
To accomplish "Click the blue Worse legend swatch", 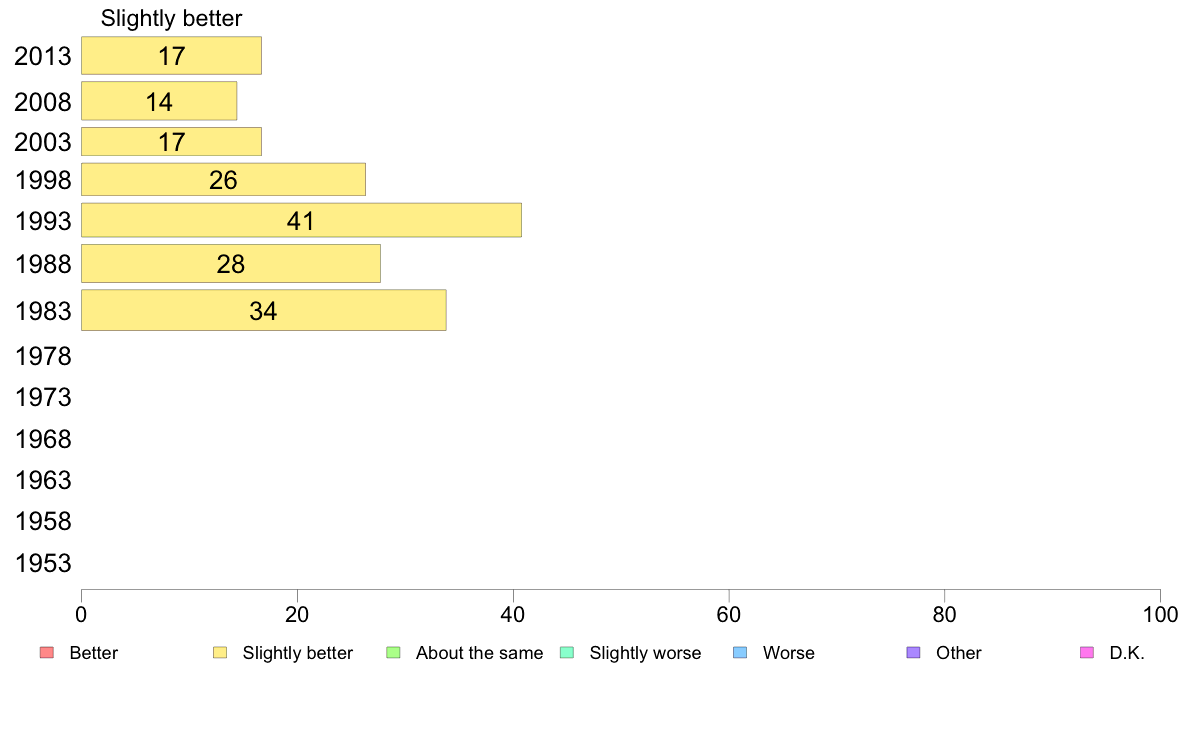I will point(740,653).
